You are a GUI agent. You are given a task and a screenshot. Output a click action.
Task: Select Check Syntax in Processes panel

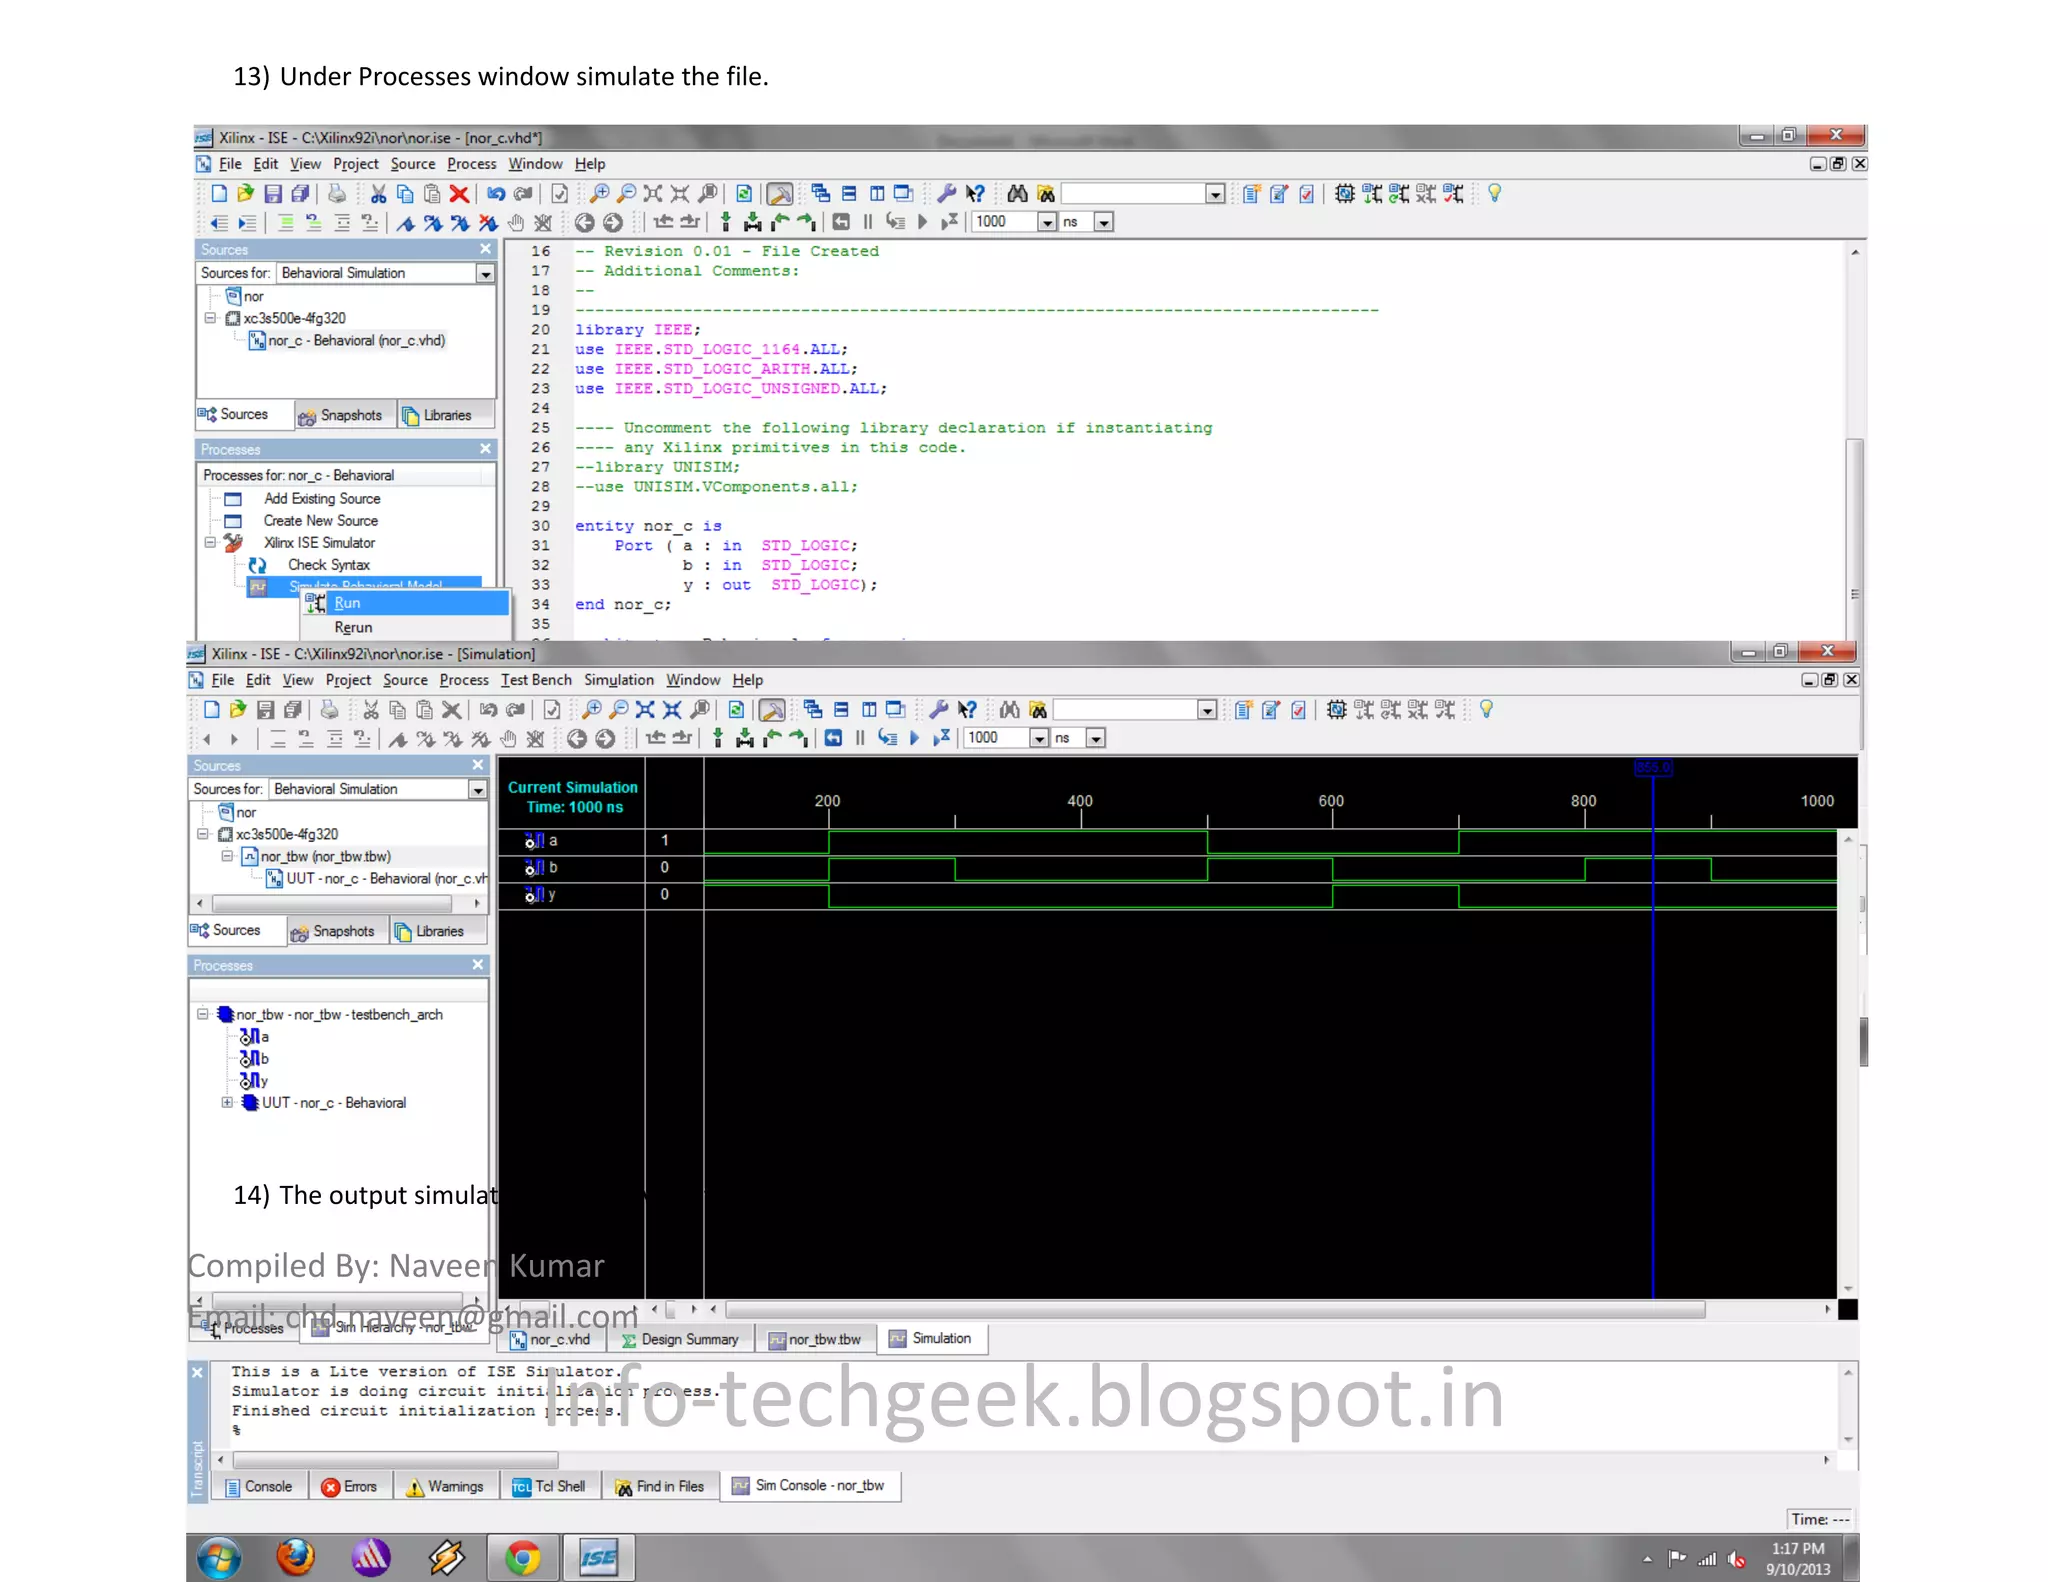coord(328,565)
